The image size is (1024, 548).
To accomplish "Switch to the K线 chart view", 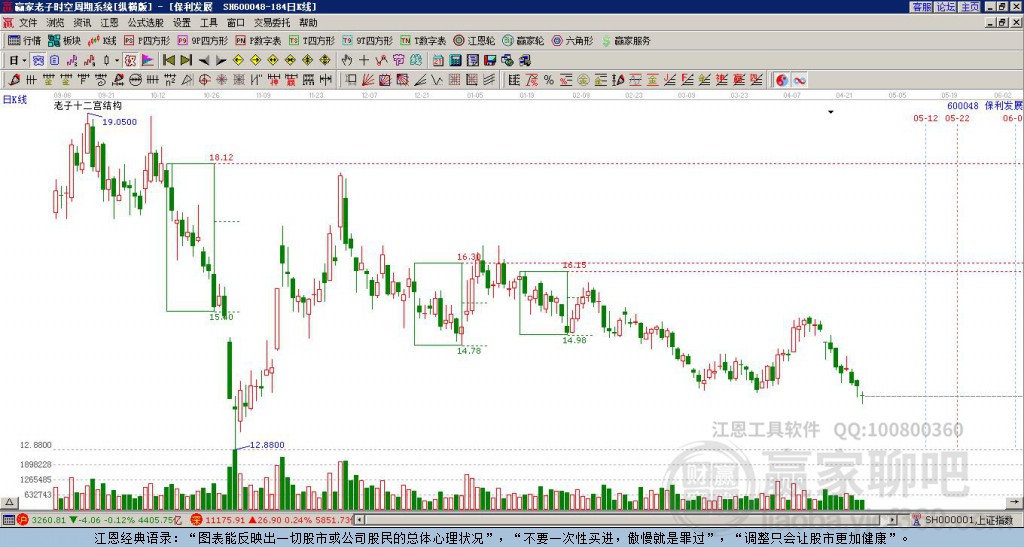I will pyautogui.click(x=102, y=40).
